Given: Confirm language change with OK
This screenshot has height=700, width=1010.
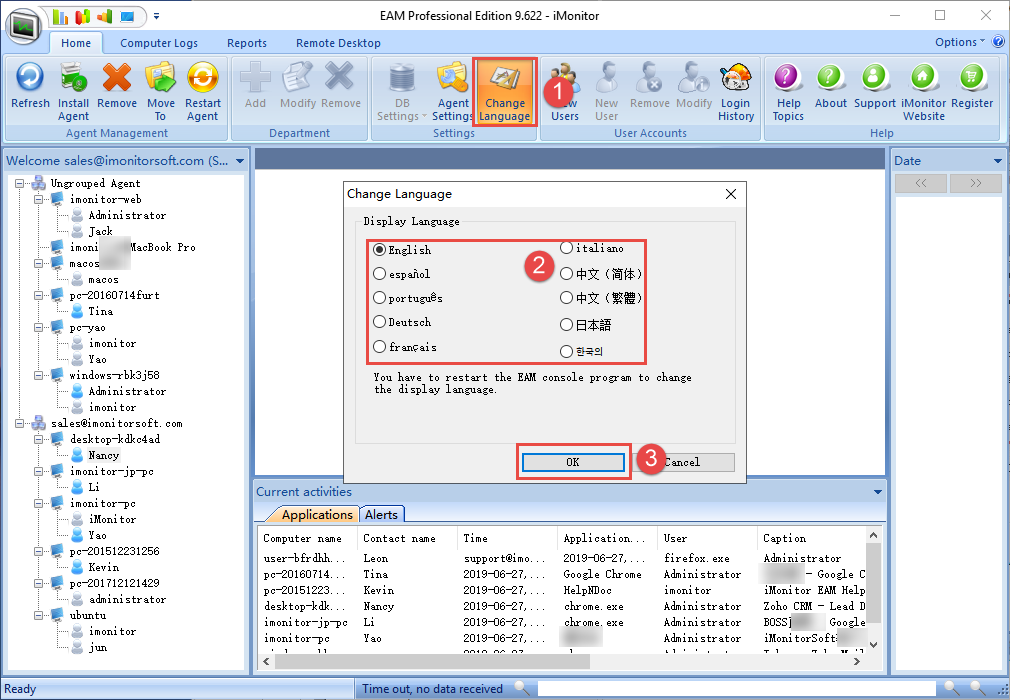Looking at the screenshot, I should (573, 462).
